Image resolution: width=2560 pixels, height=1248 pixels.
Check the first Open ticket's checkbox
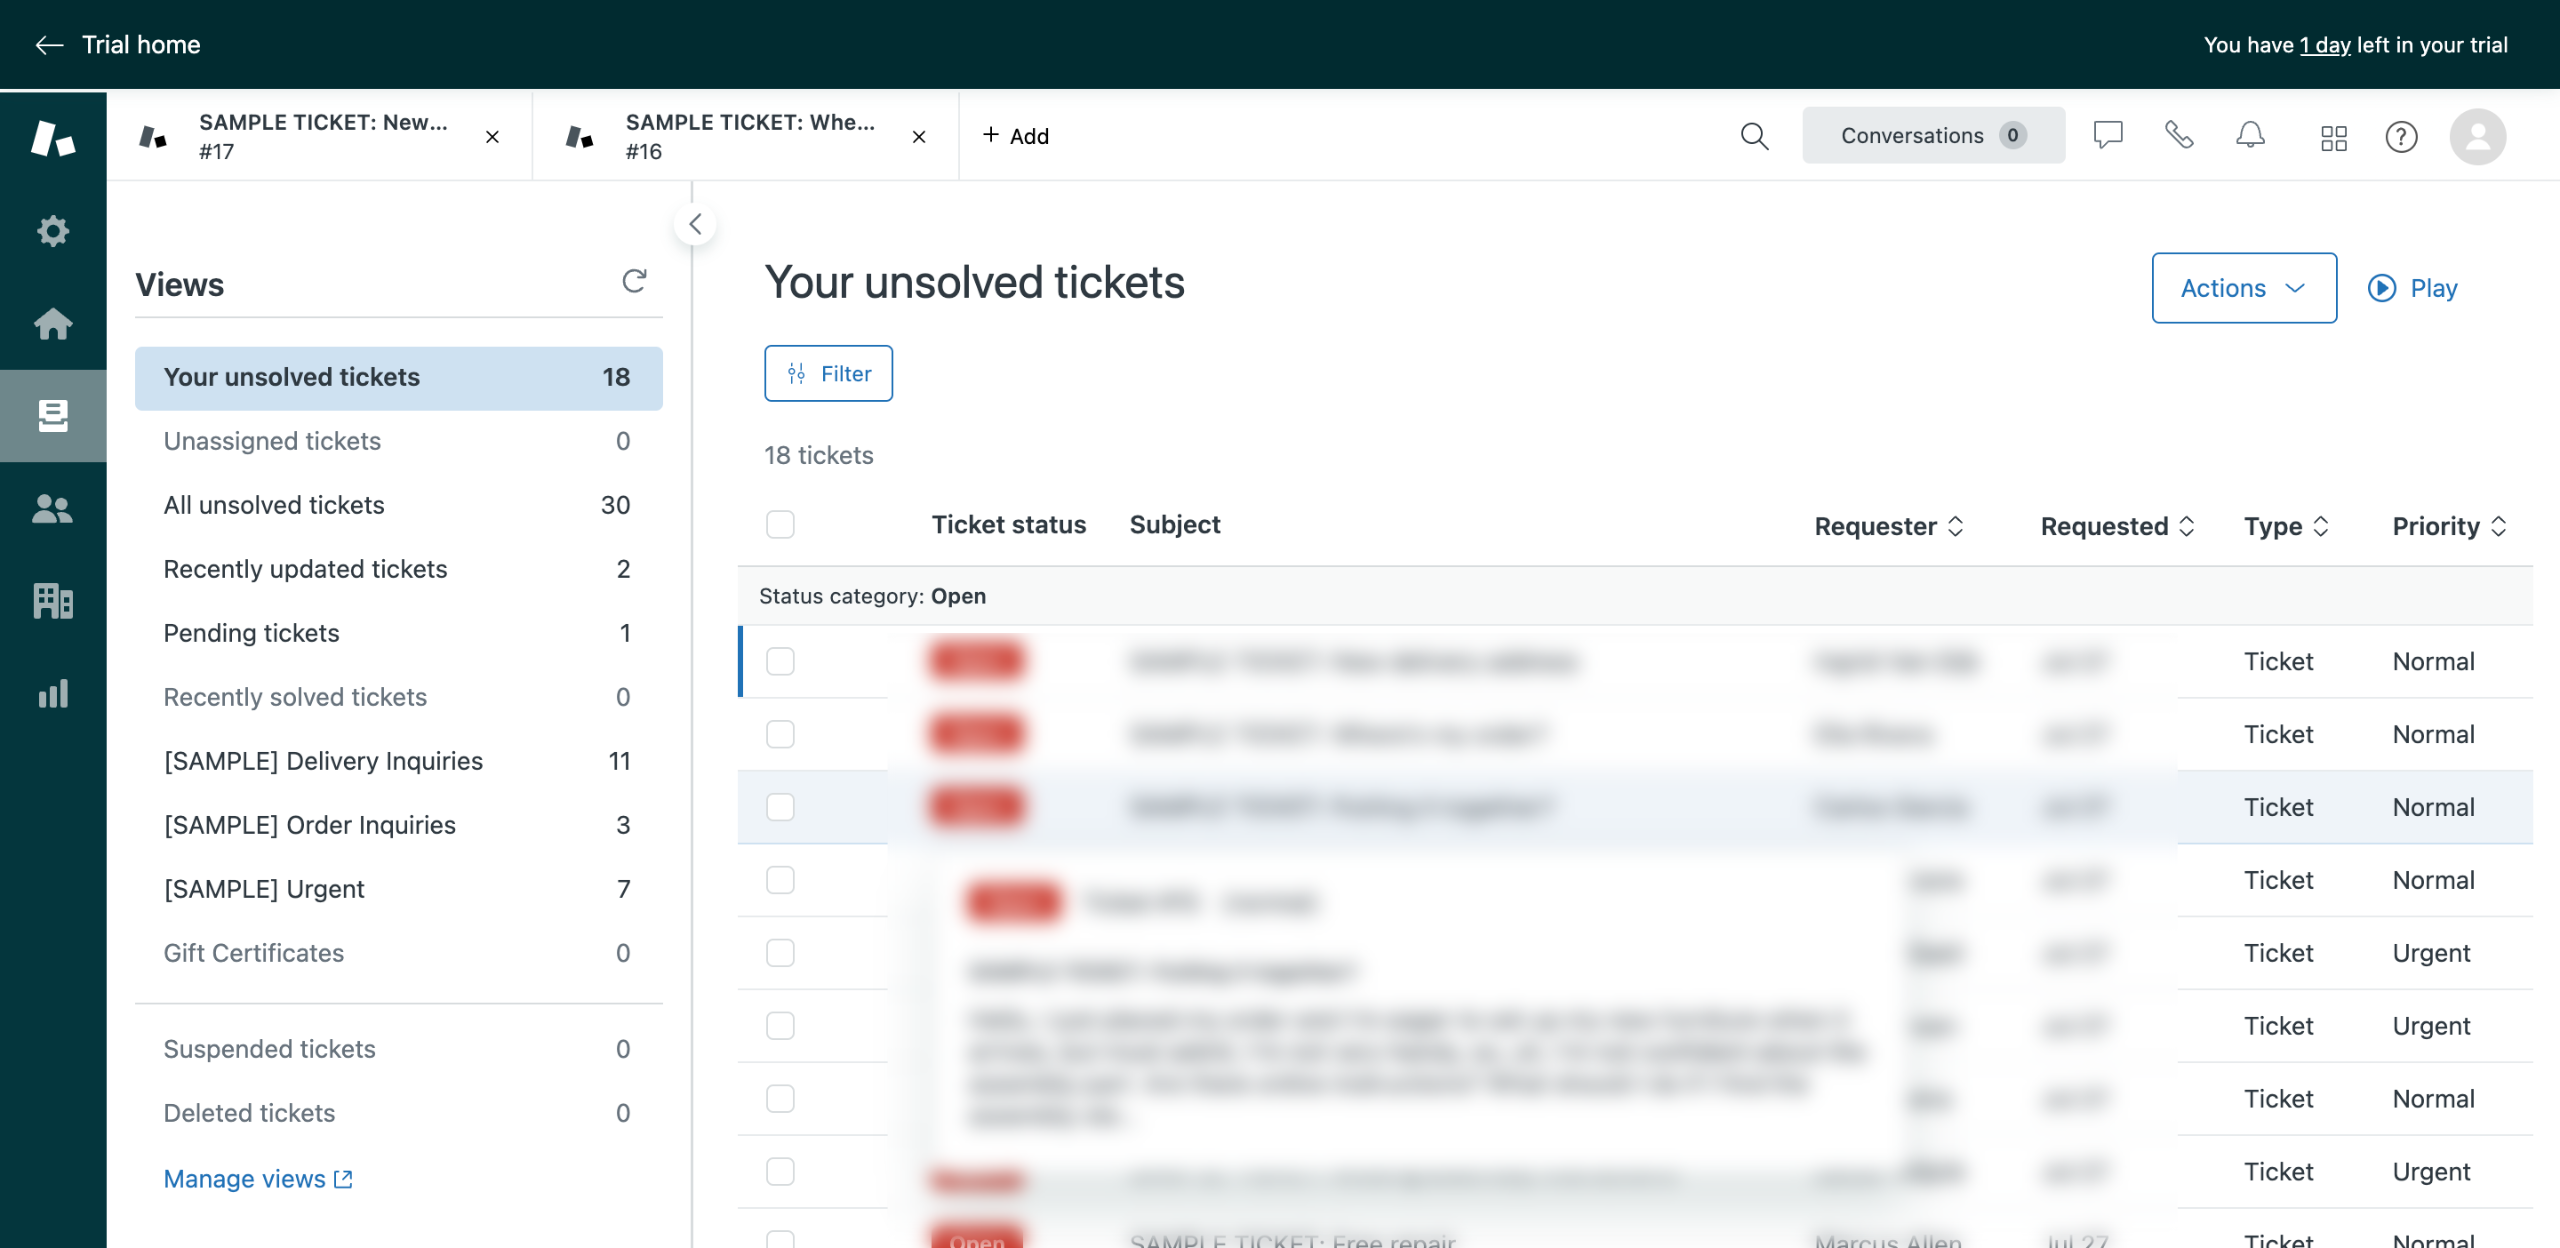point(780,661)
